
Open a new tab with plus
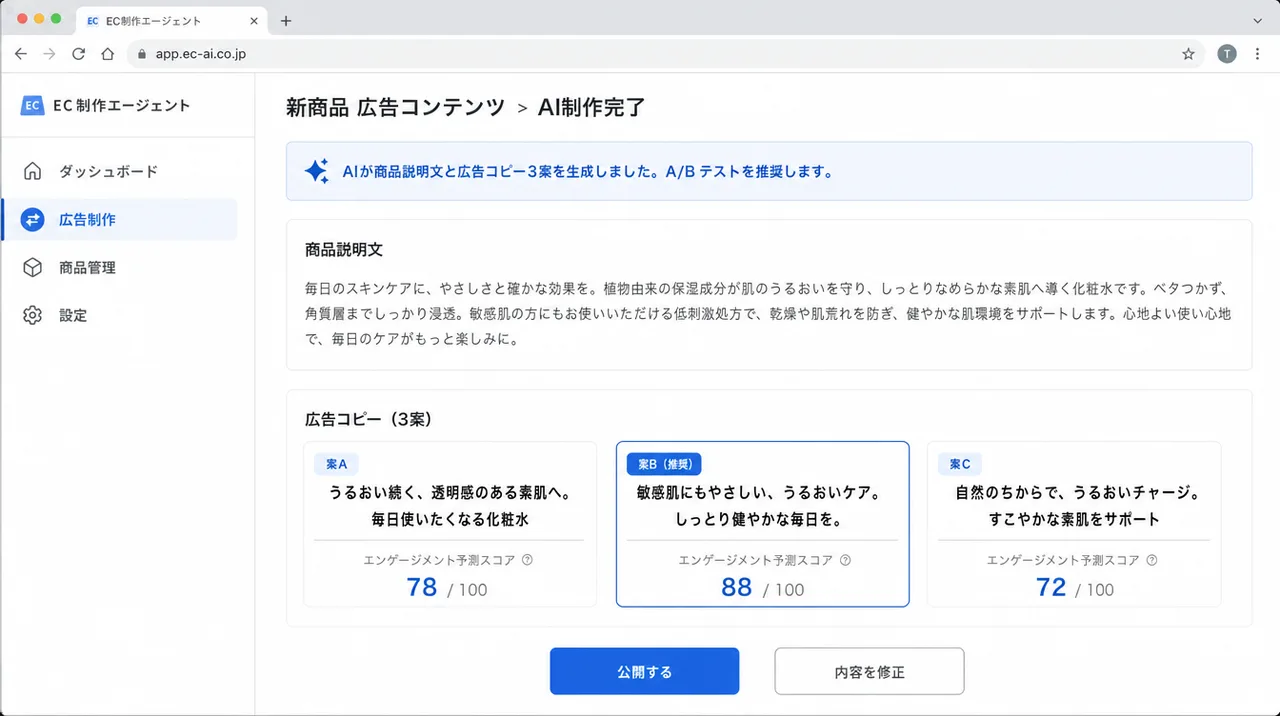(x=286, y=21)
